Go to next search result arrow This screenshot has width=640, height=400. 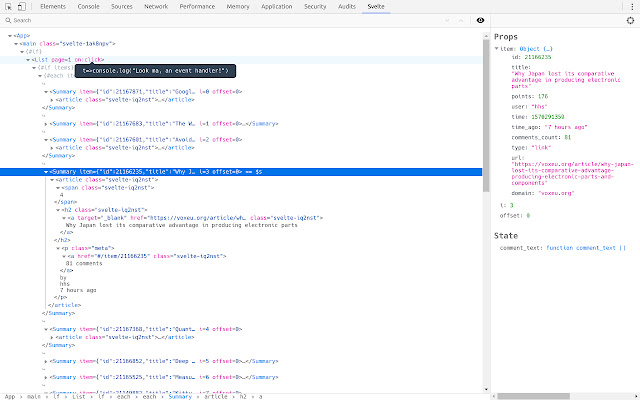click(x=447, y=20)
